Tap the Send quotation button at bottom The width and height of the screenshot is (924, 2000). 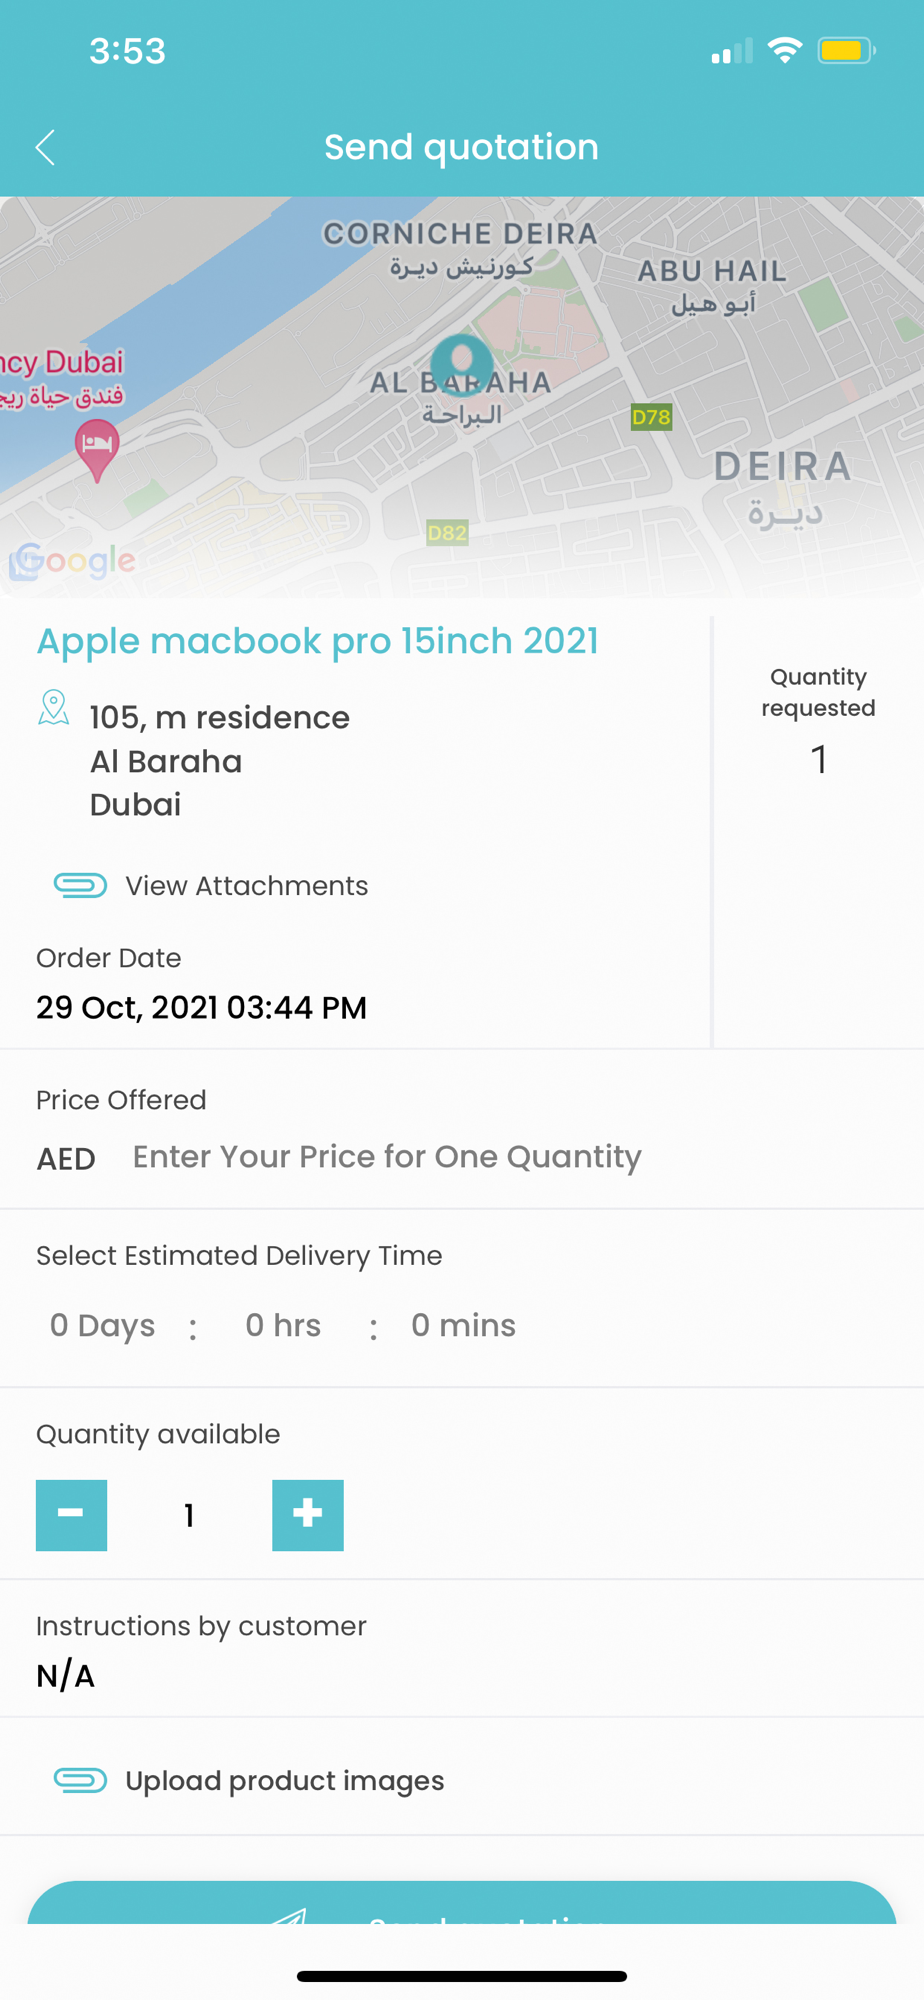(x=461, y=1903)
